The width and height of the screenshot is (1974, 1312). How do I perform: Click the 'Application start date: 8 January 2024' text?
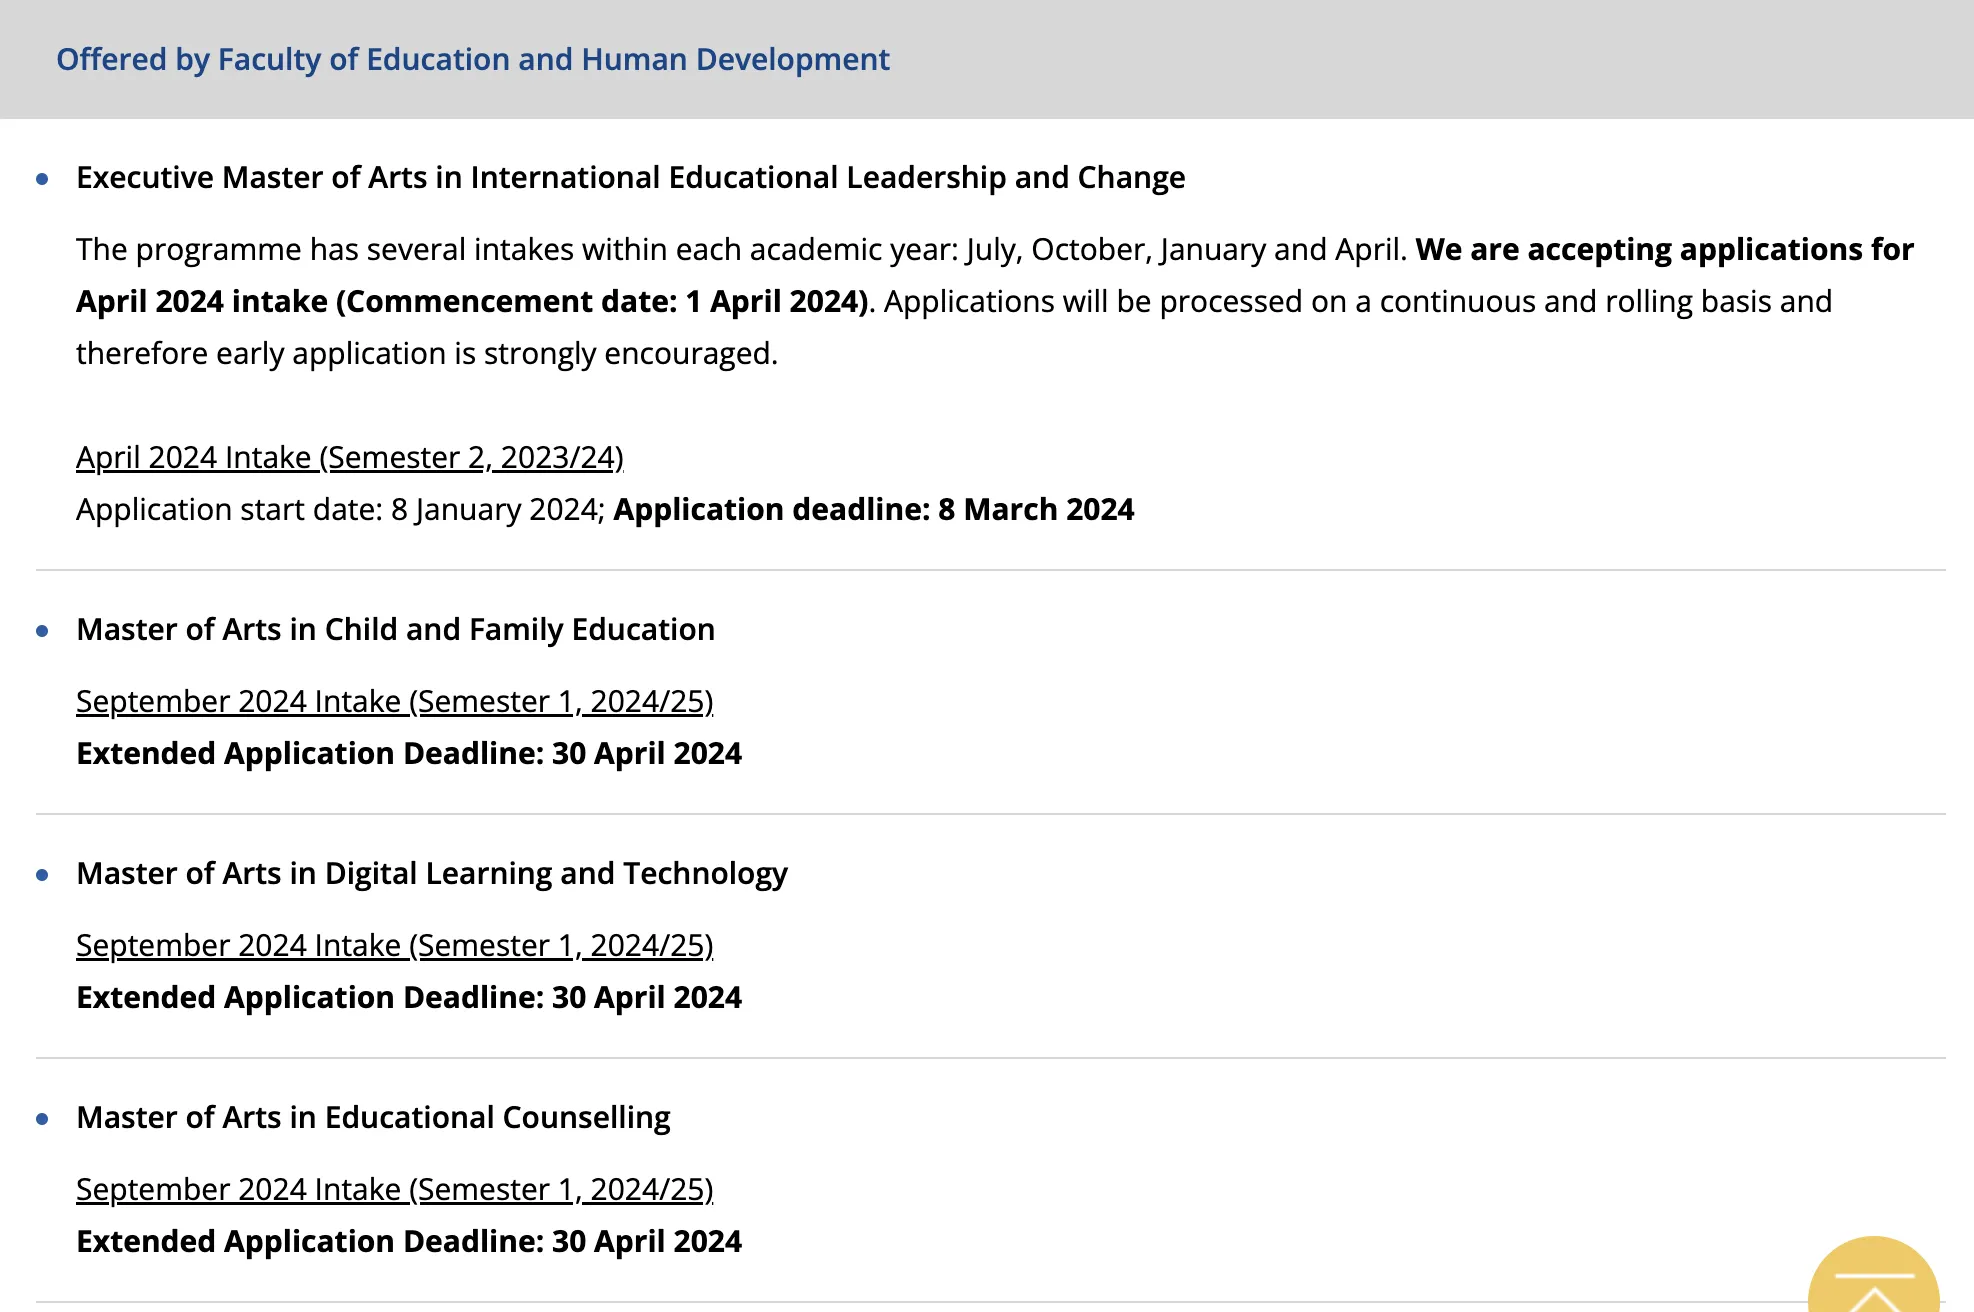point(337,510)
